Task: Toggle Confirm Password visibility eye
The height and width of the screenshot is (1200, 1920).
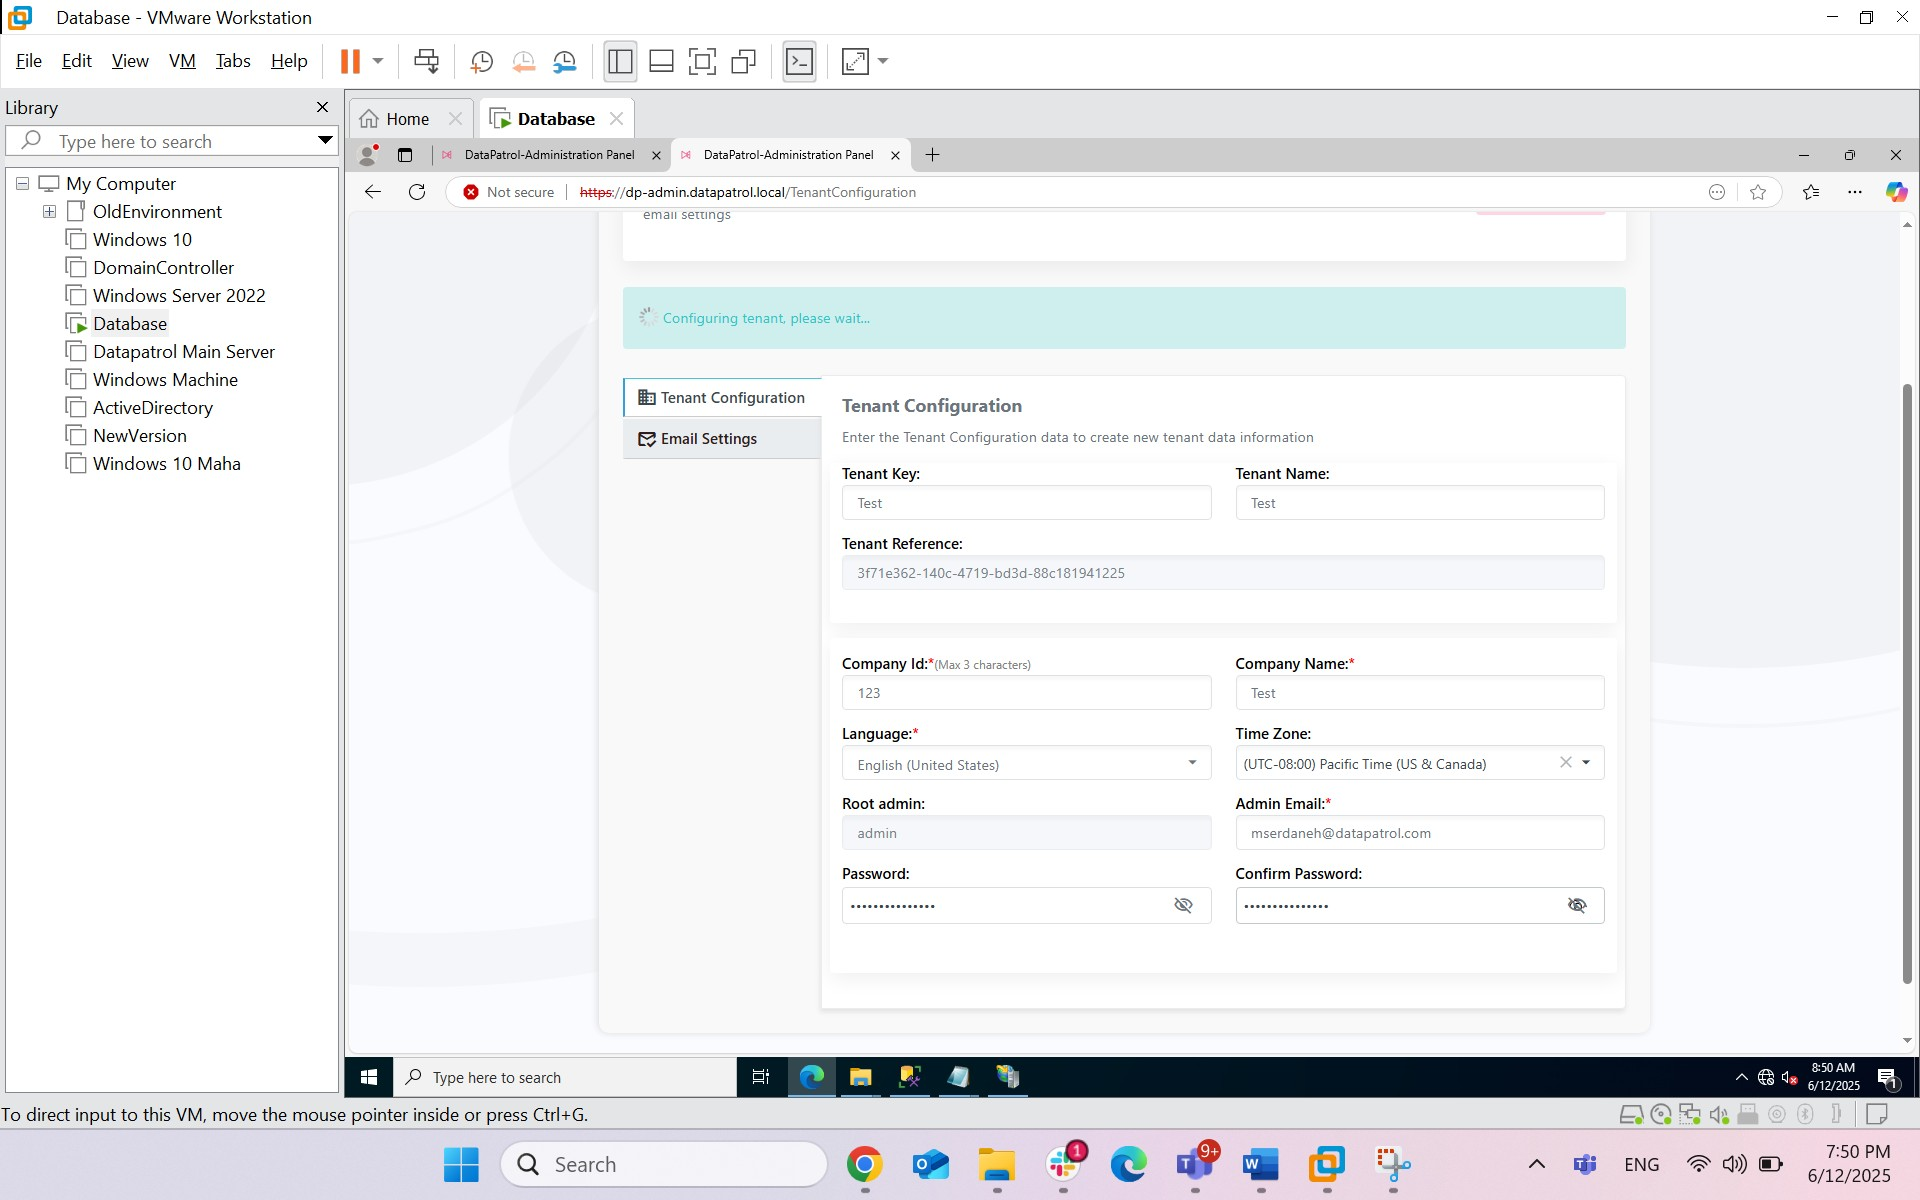Action: coord(1577,905)
